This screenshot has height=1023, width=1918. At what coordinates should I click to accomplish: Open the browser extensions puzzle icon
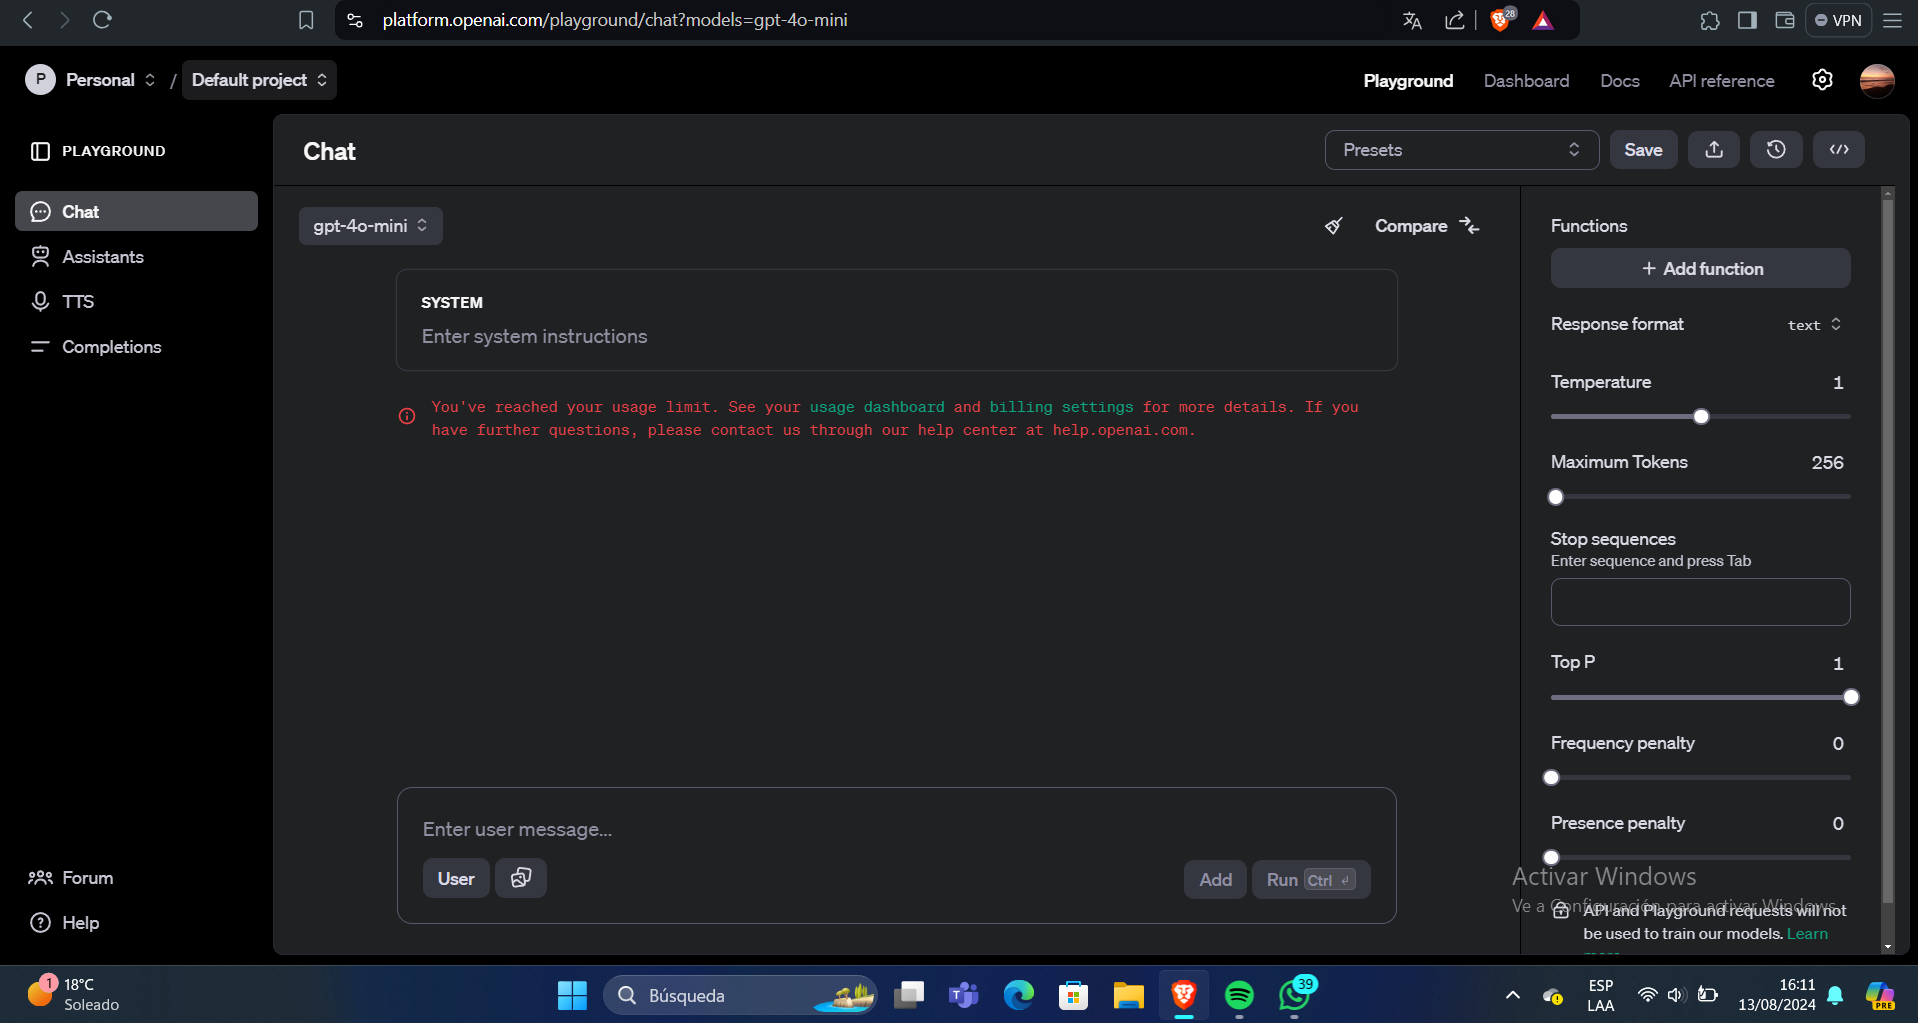click(1710, 20)
